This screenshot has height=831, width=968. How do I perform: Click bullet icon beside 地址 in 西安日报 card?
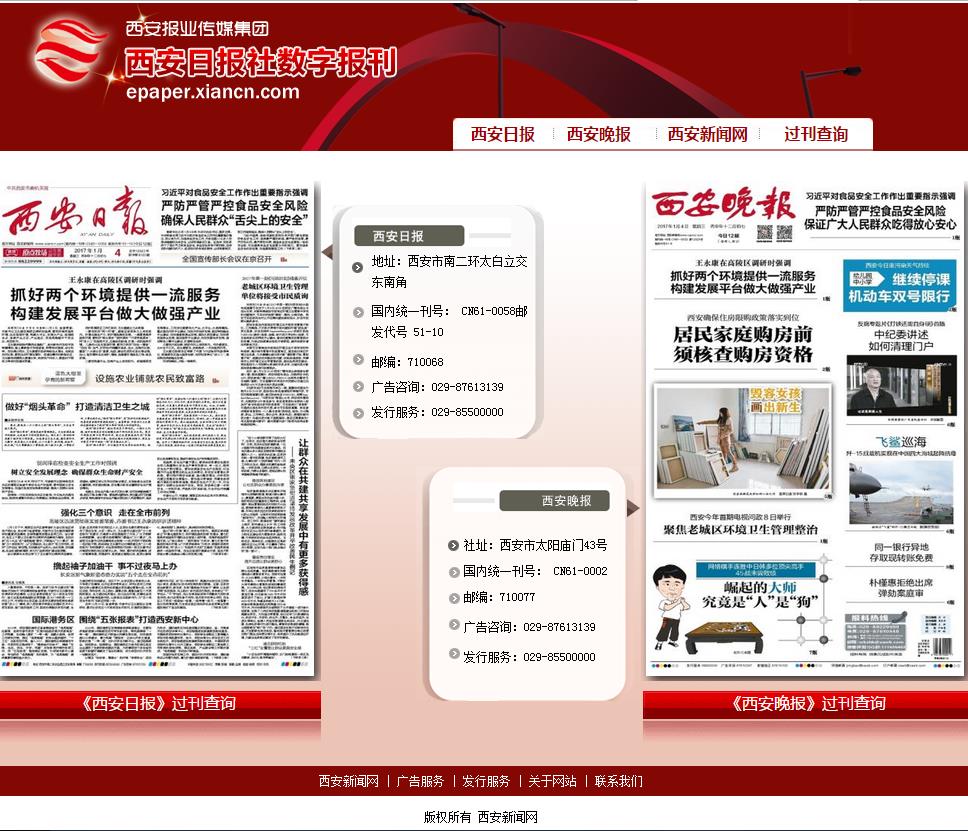click(x=357, y=267)
